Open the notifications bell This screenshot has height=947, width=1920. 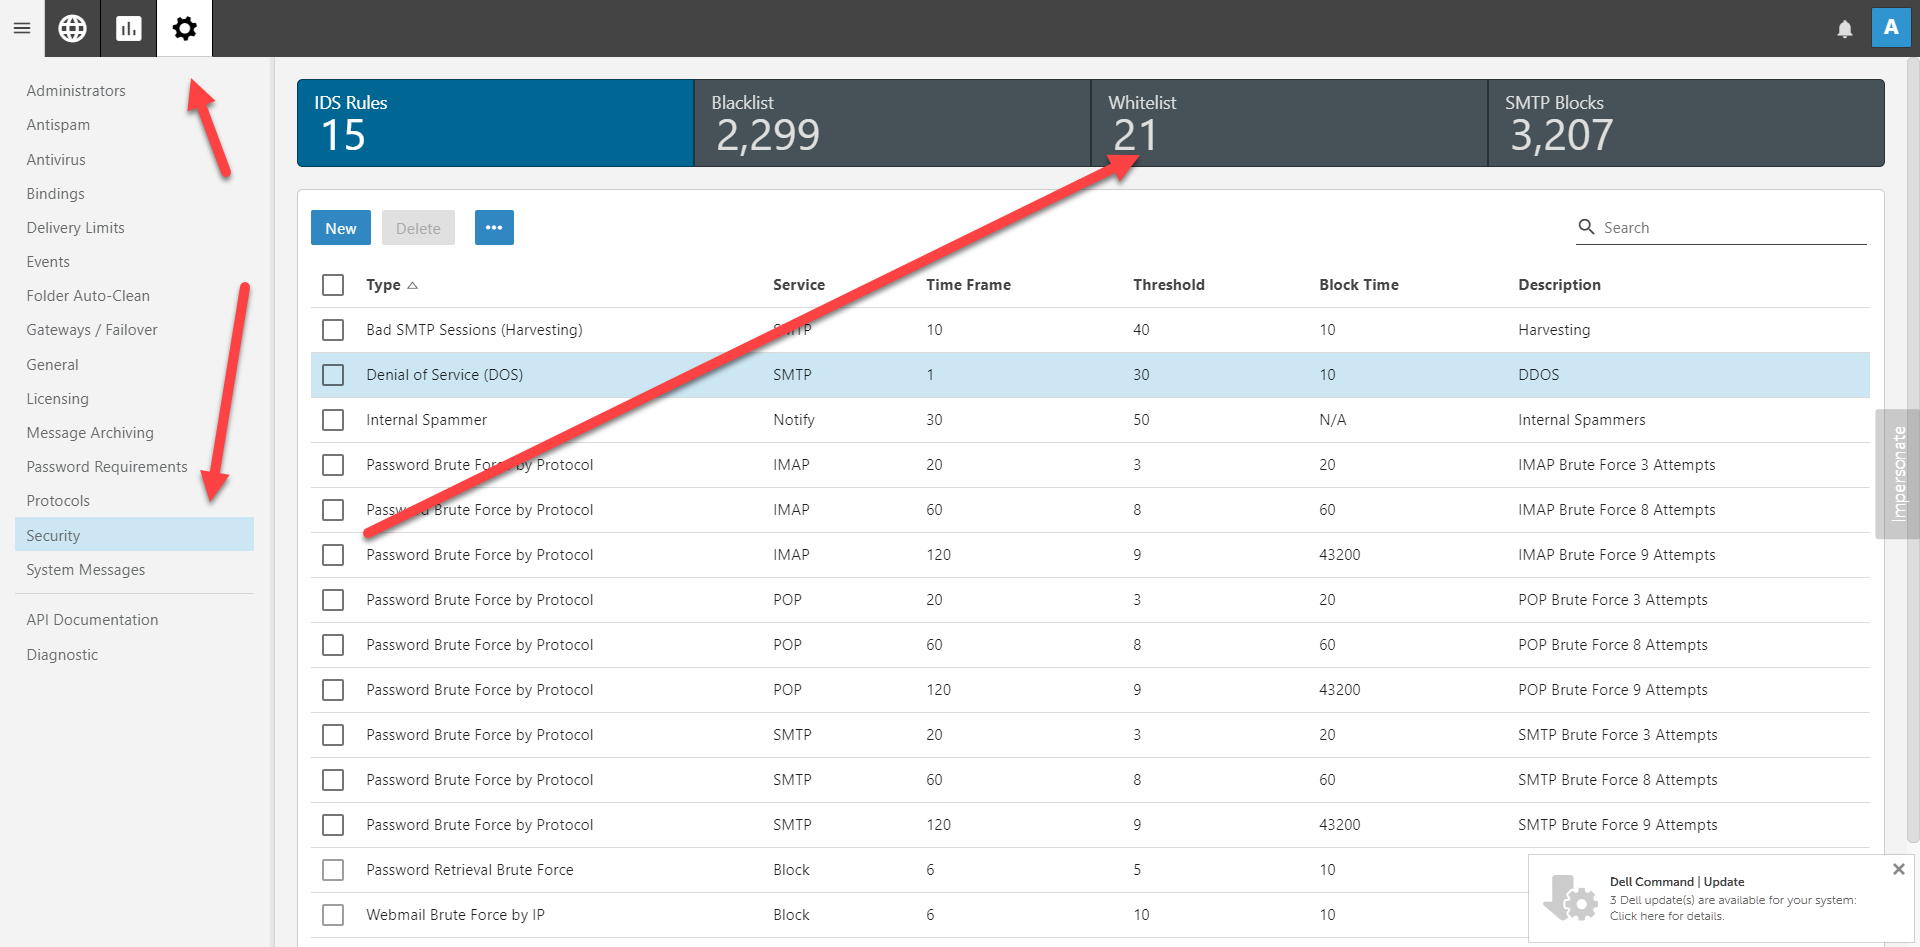[x=1844, y=29]
